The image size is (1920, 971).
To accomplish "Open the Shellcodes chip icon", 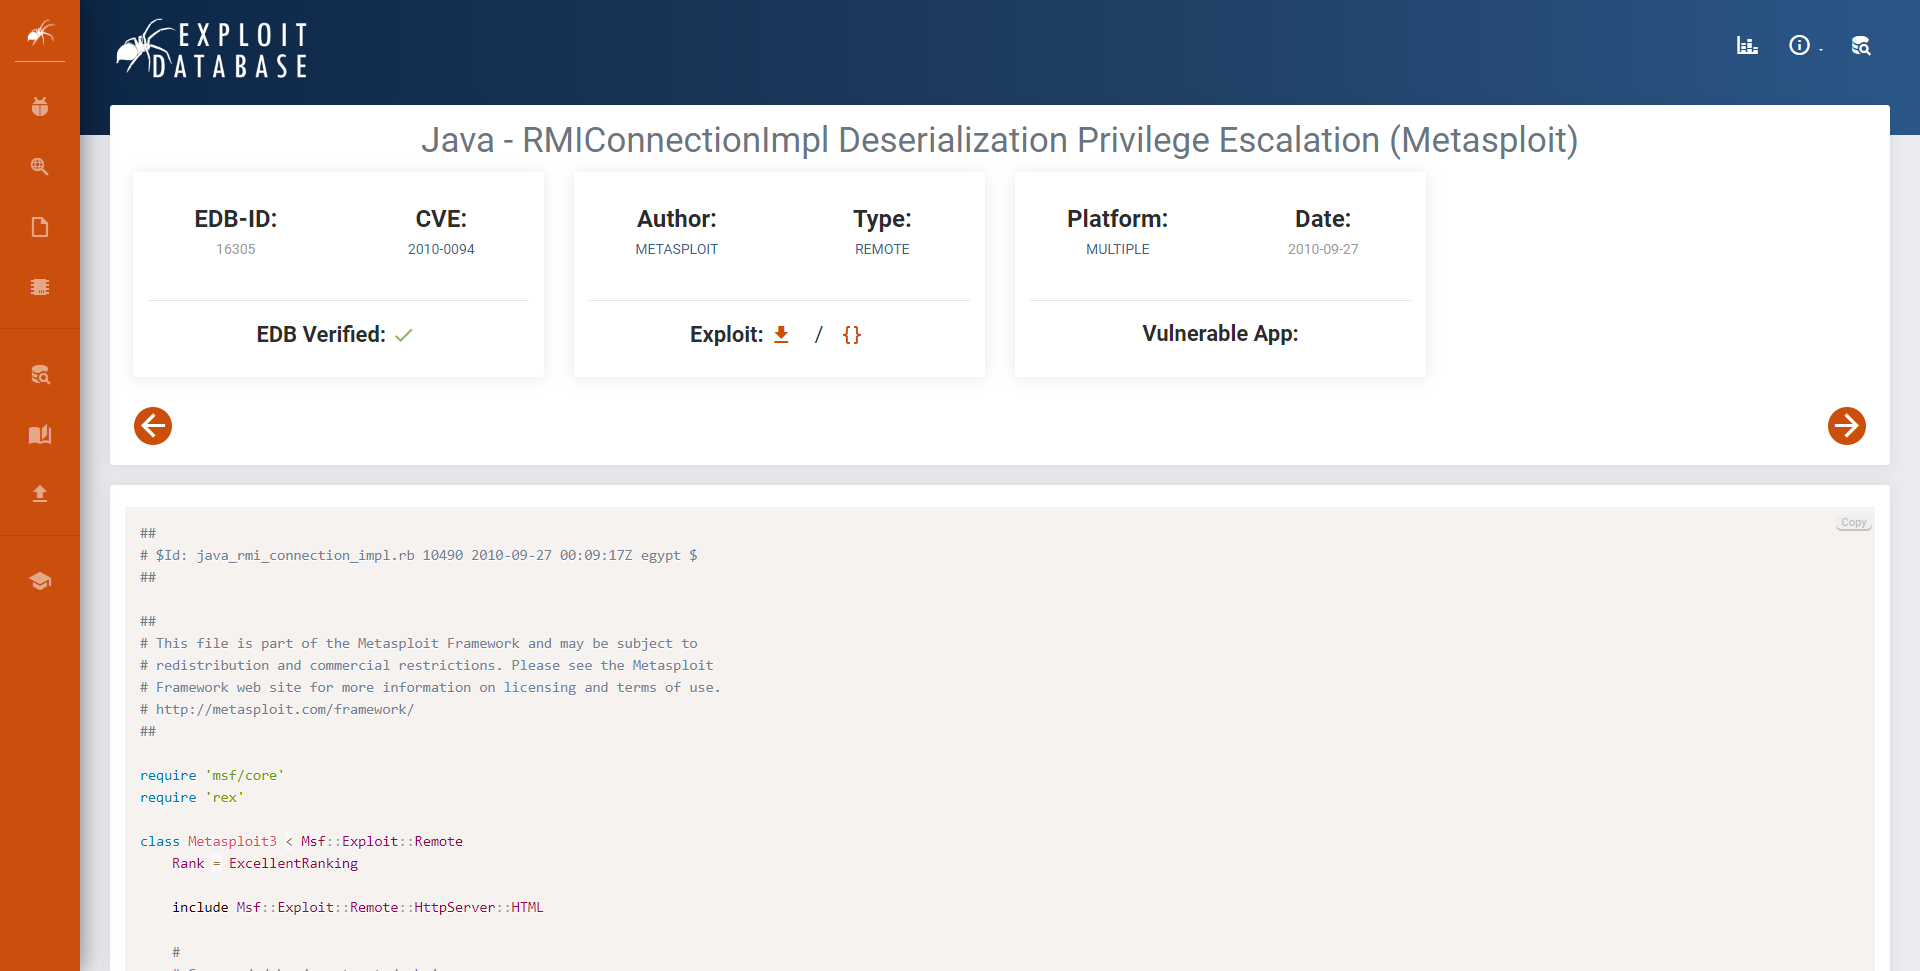I will click(40, 287).
